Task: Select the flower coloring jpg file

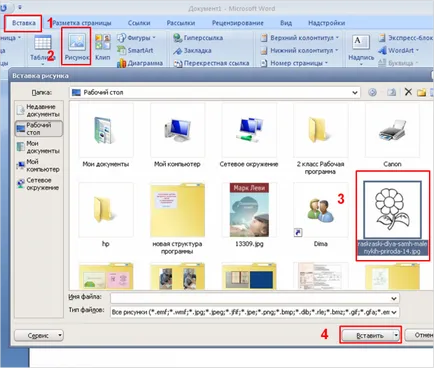Action: (392, 217)
